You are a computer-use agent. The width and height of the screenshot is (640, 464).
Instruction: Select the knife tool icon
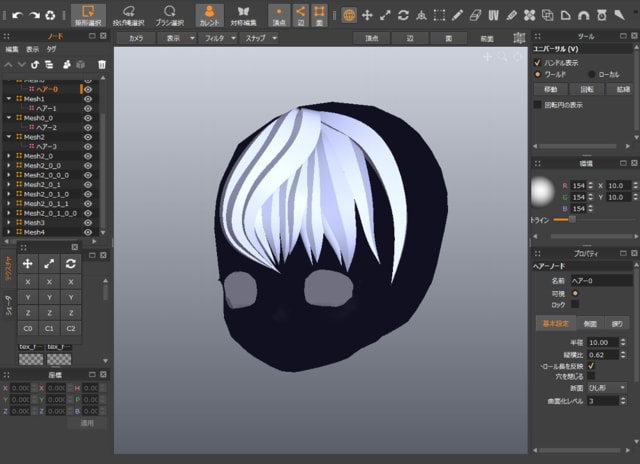point(620,16)
